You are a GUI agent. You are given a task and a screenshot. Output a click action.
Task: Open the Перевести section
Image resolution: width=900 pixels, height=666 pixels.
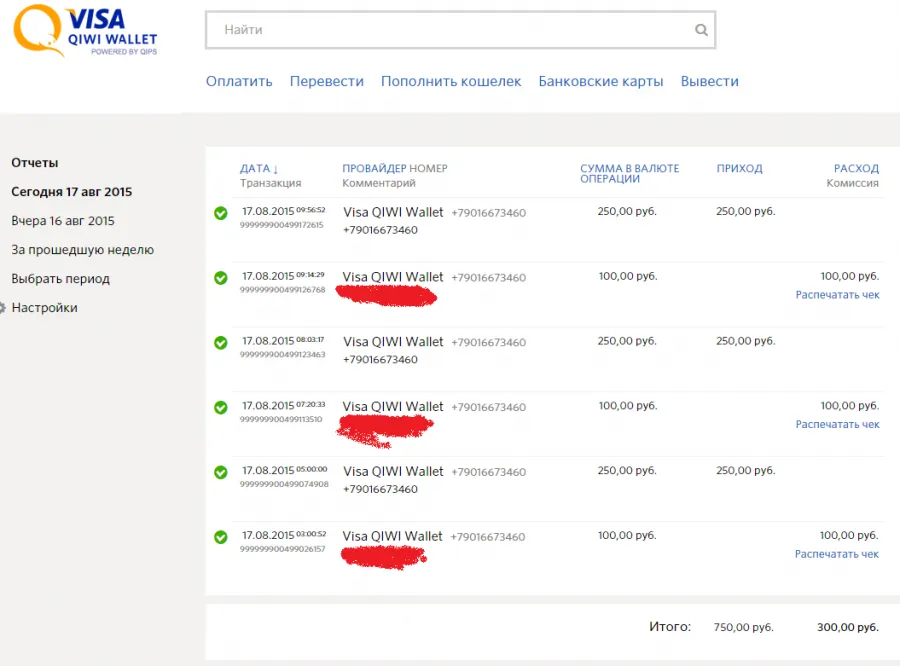[327, 82]
